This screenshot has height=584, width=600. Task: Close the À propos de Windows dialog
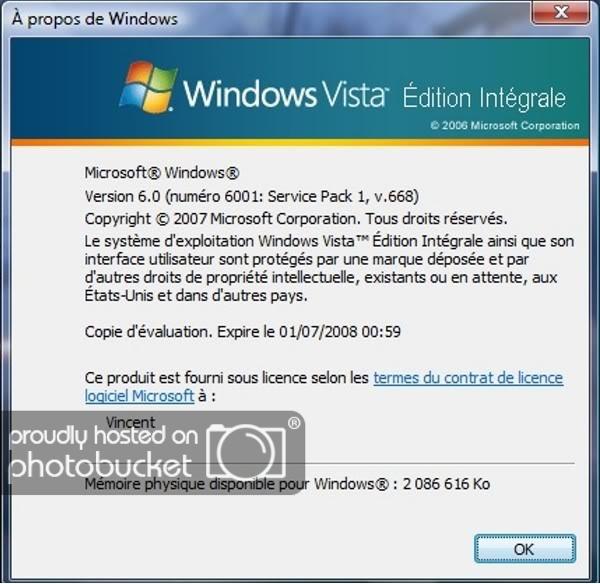click(560, 12)
